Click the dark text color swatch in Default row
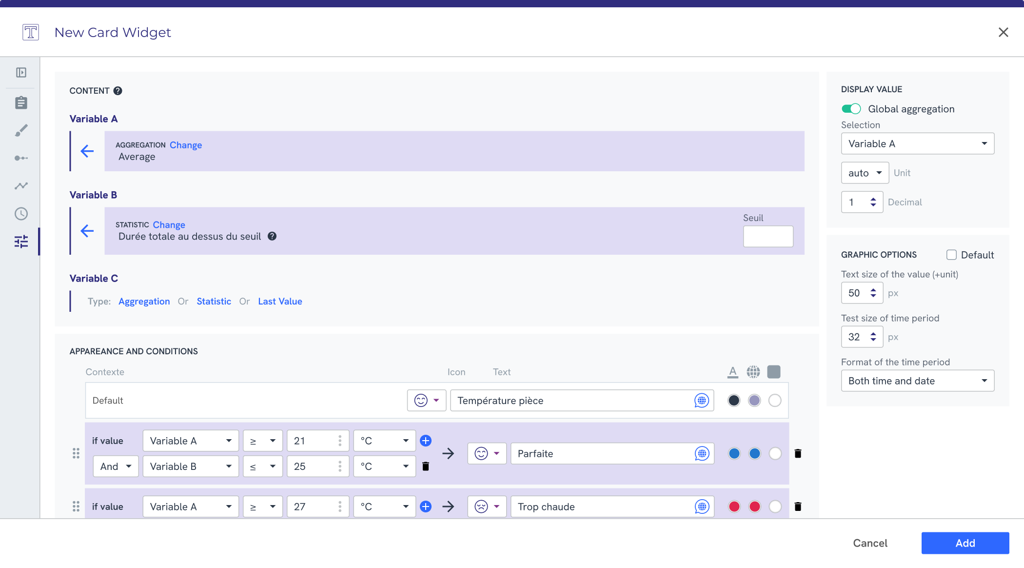1024x568 pixels. click(733, 401)
